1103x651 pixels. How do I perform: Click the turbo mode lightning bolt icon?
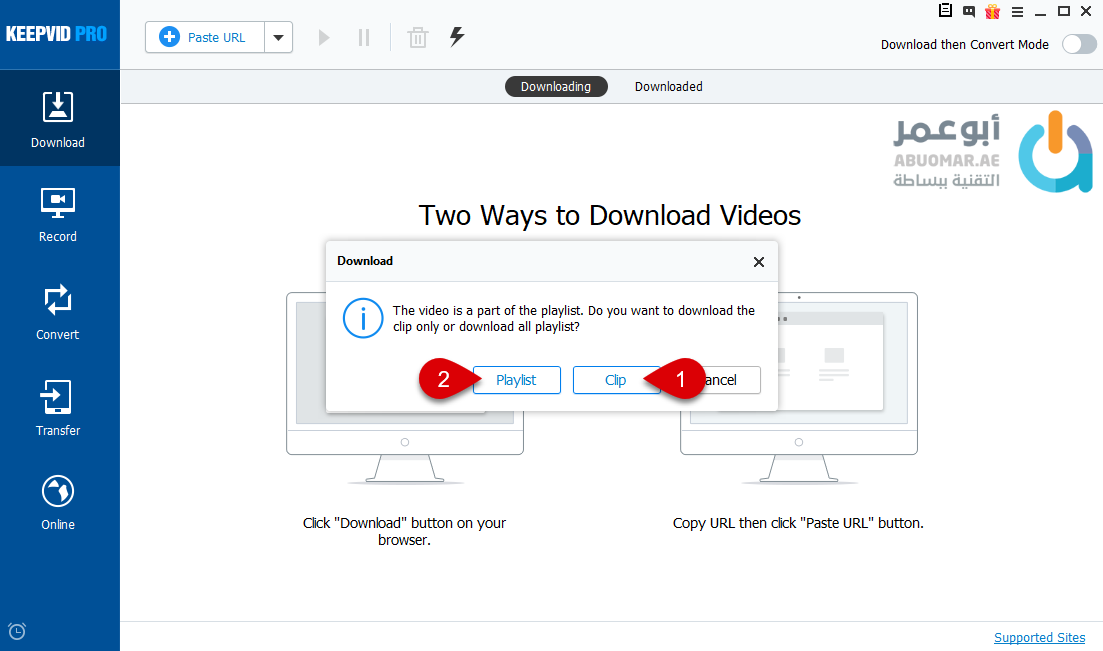(x=457, y=38)
